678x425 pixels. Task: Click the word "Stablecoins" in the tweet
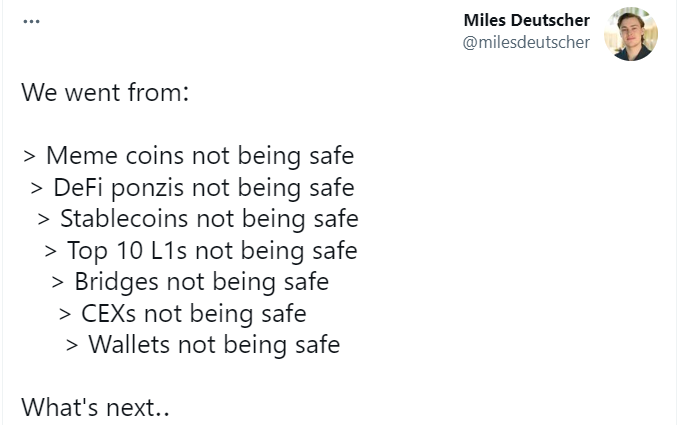point(124,218)
